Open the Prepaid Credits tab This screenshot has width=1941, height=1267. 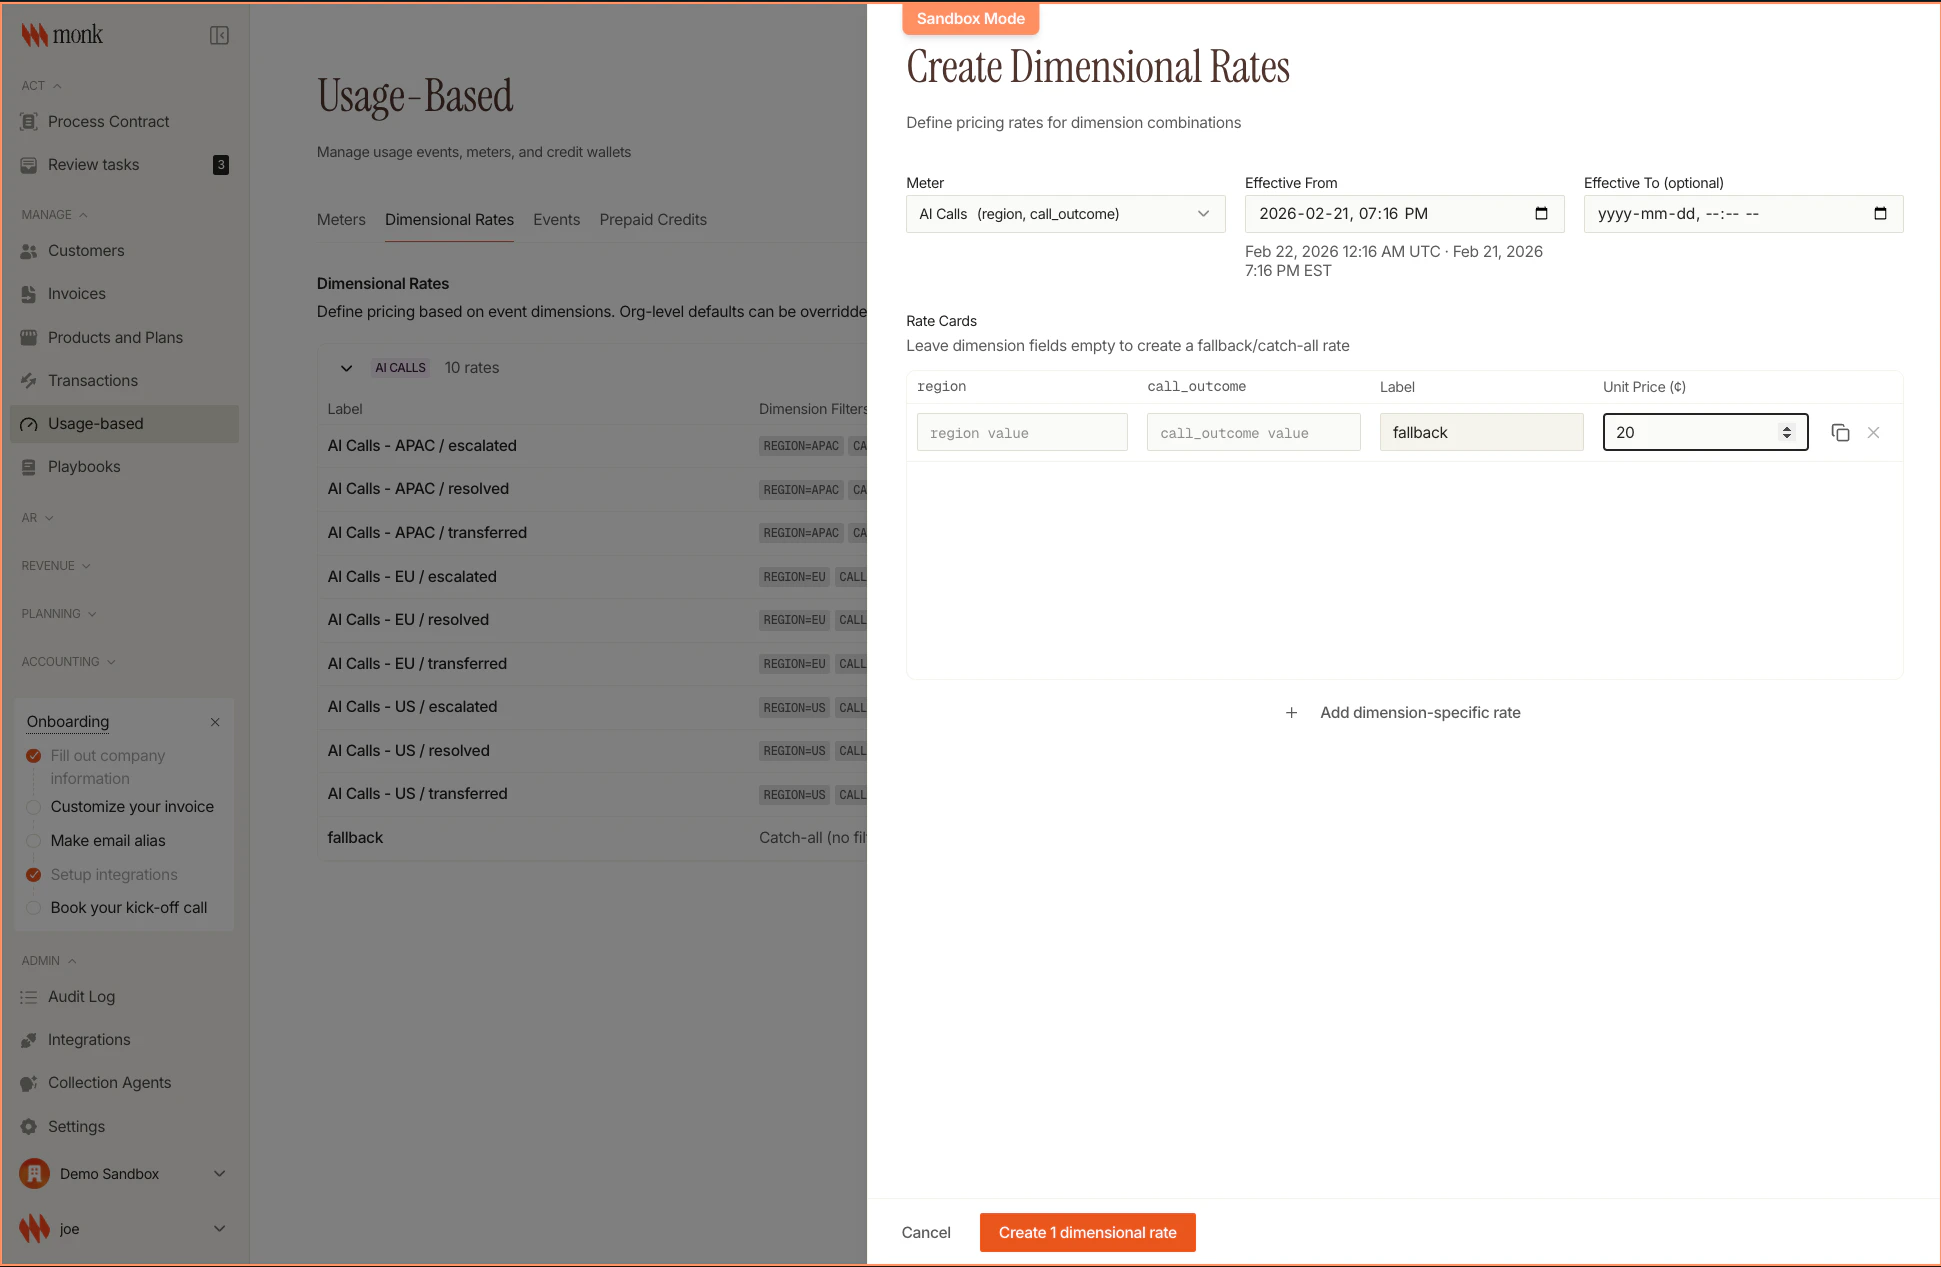pyautogui.click(x=653, y=219)
